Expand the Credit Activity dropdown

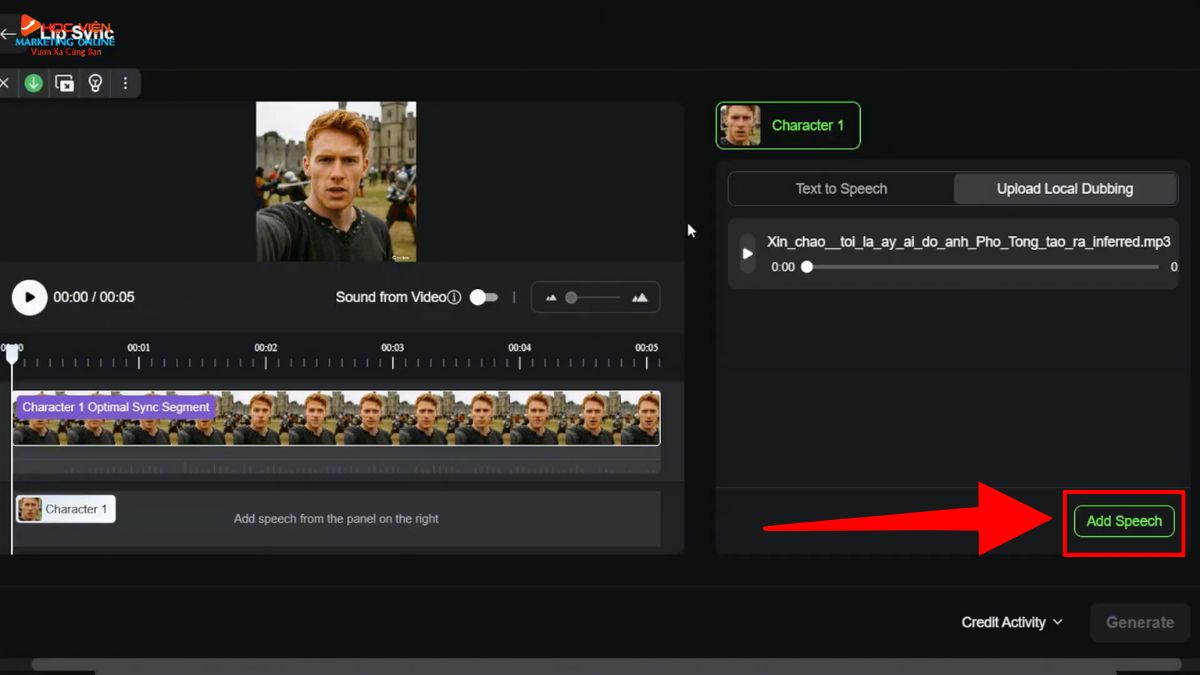(1012, 622)
